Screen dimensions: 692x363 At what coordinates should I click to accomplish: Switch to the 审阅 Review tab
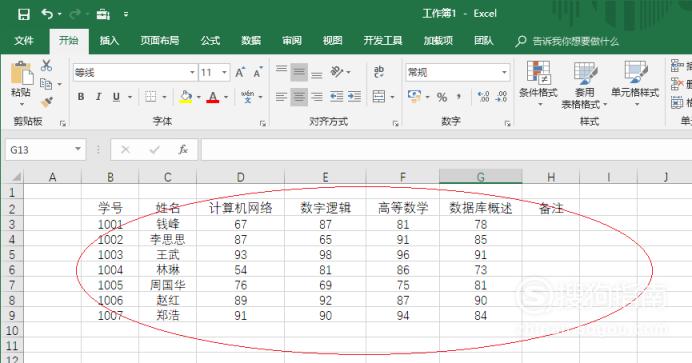(x=292, y=41)
